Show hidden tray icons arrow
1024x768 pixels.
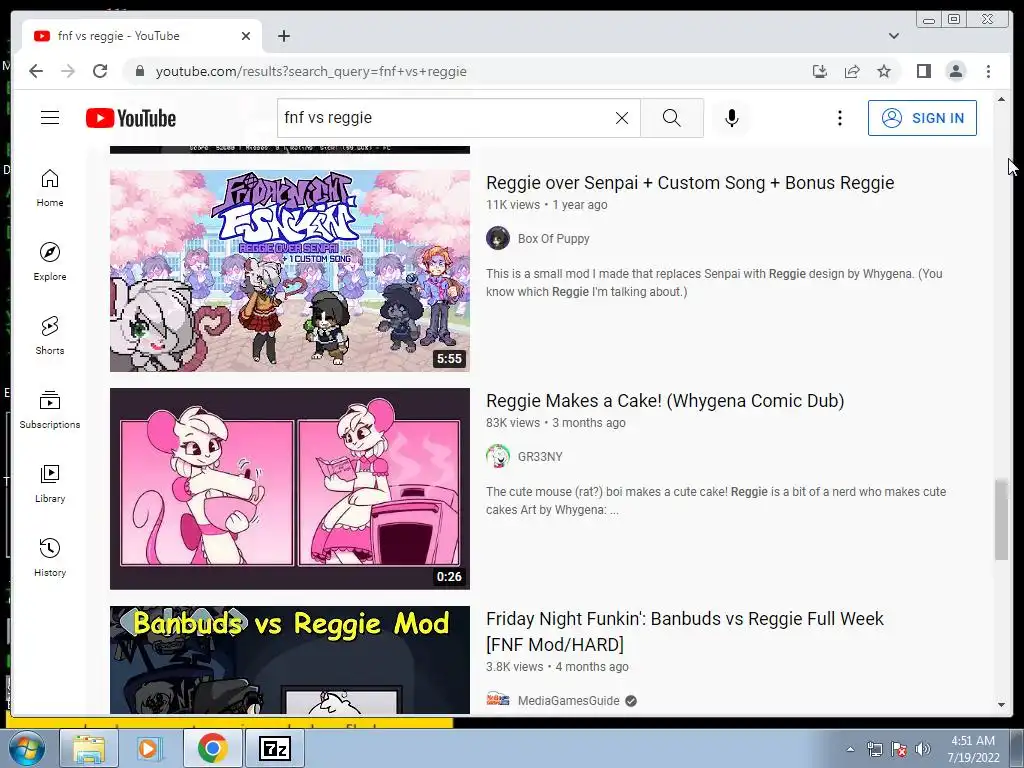coord(850,749)
